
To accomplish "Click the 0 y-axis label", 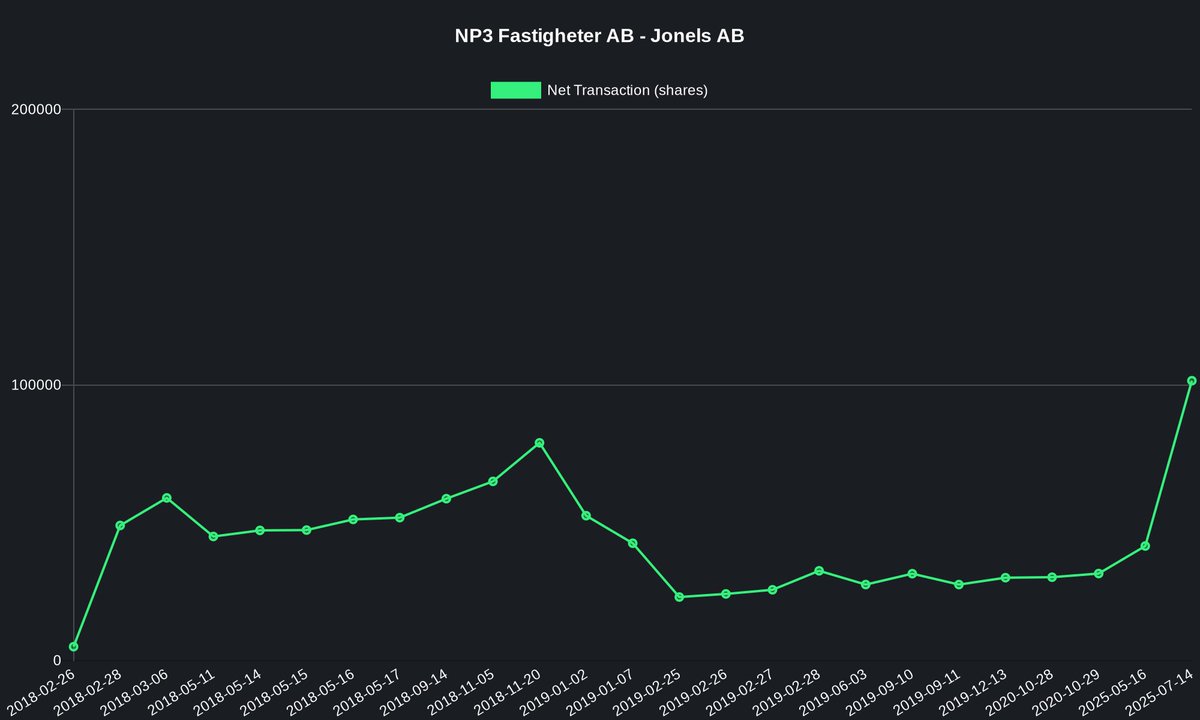I will click(x=57, y=661).
